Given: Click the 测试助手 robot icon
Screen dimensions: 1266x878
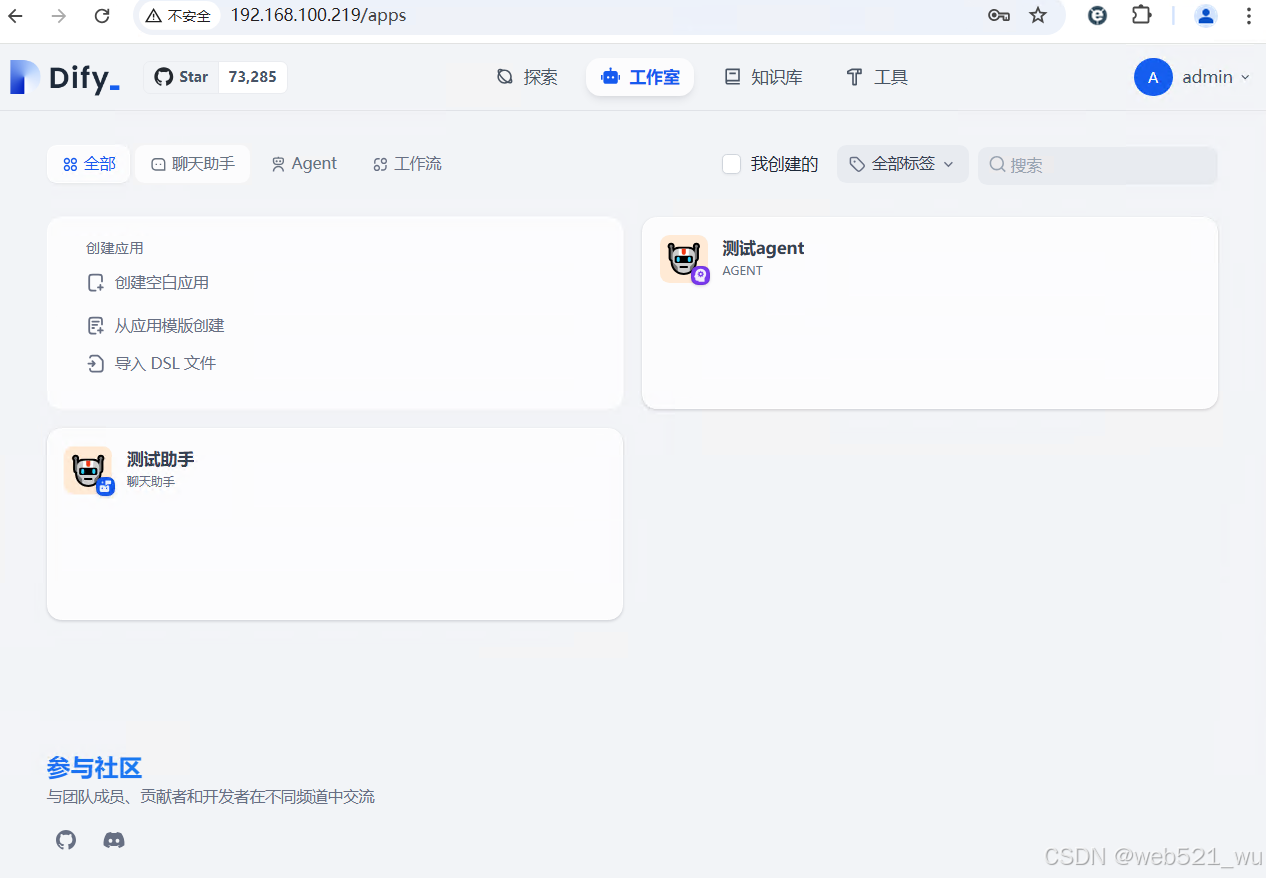Looking at the screenshot, I should coord(87,470).
